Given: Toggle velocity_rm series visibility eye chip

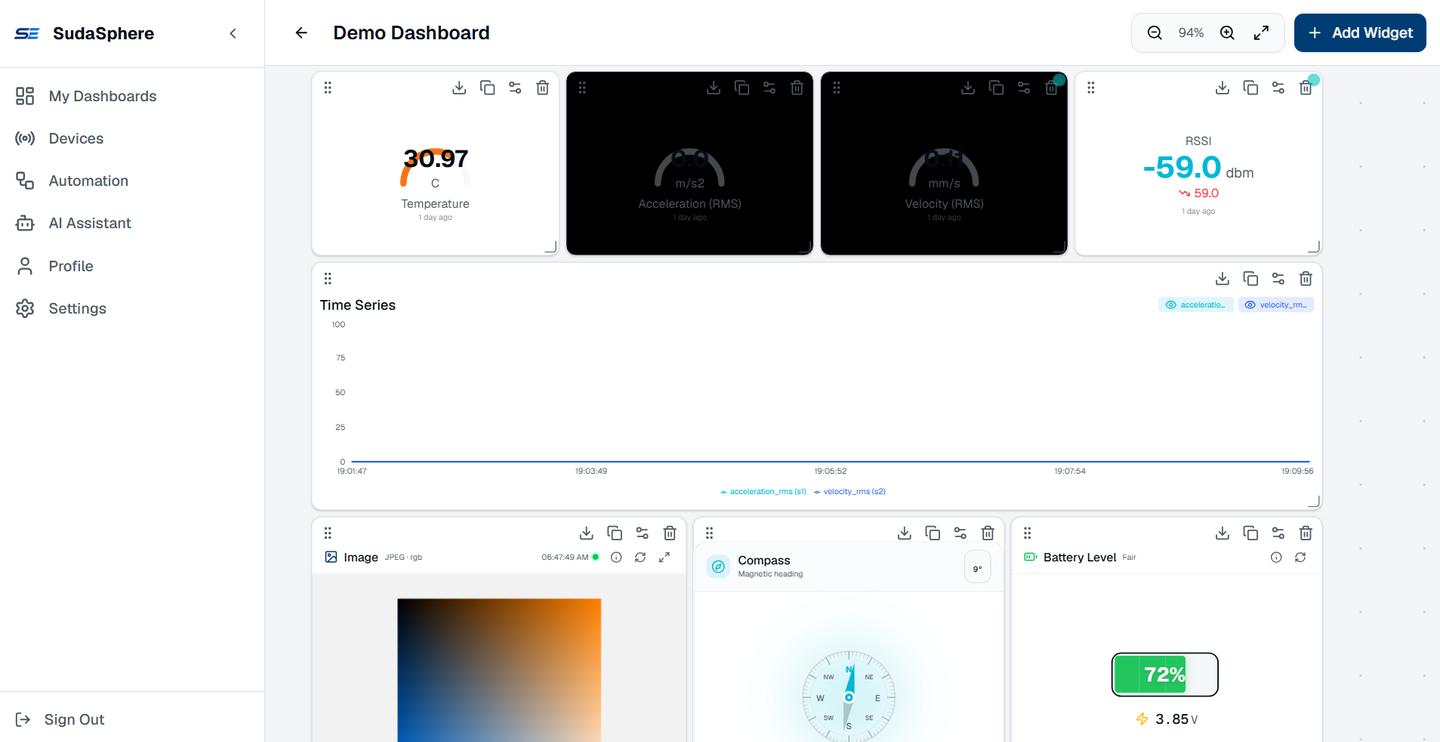Looking at the screenshot, I should (1276, 305).
